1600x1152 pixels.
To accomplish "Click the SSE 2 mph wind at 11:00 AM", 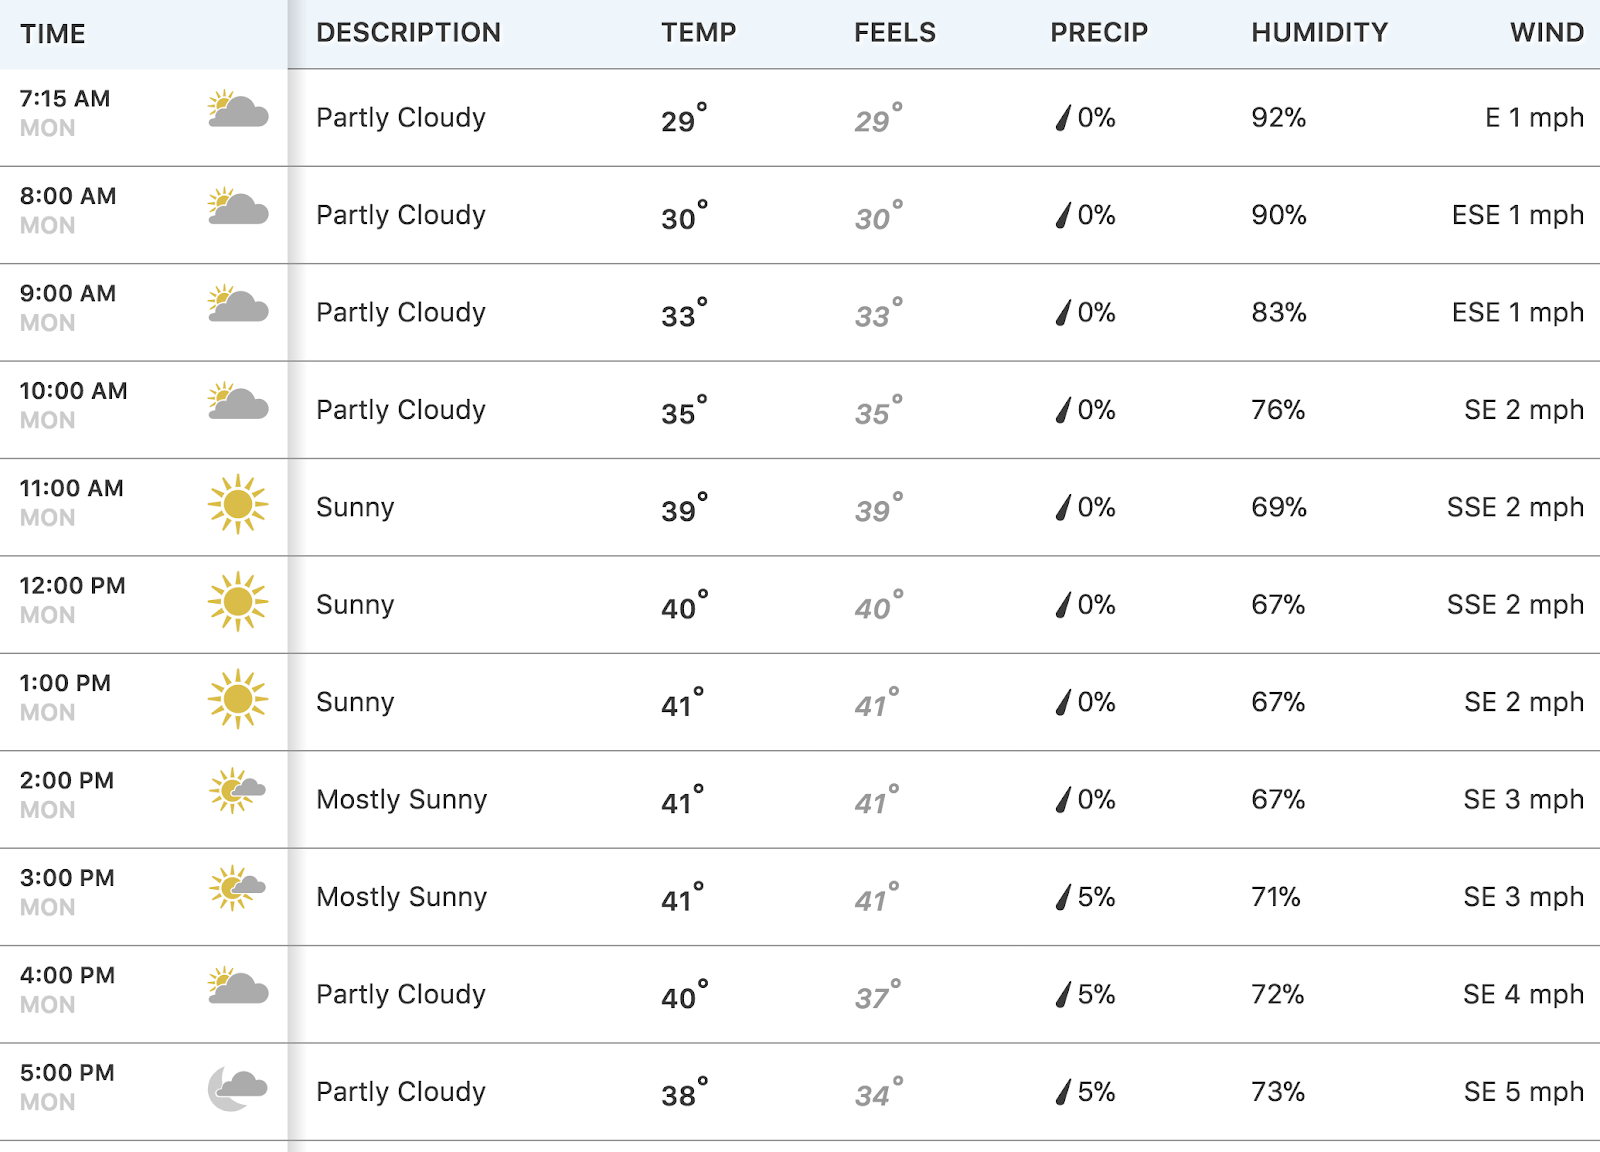I will point(1515,508).
